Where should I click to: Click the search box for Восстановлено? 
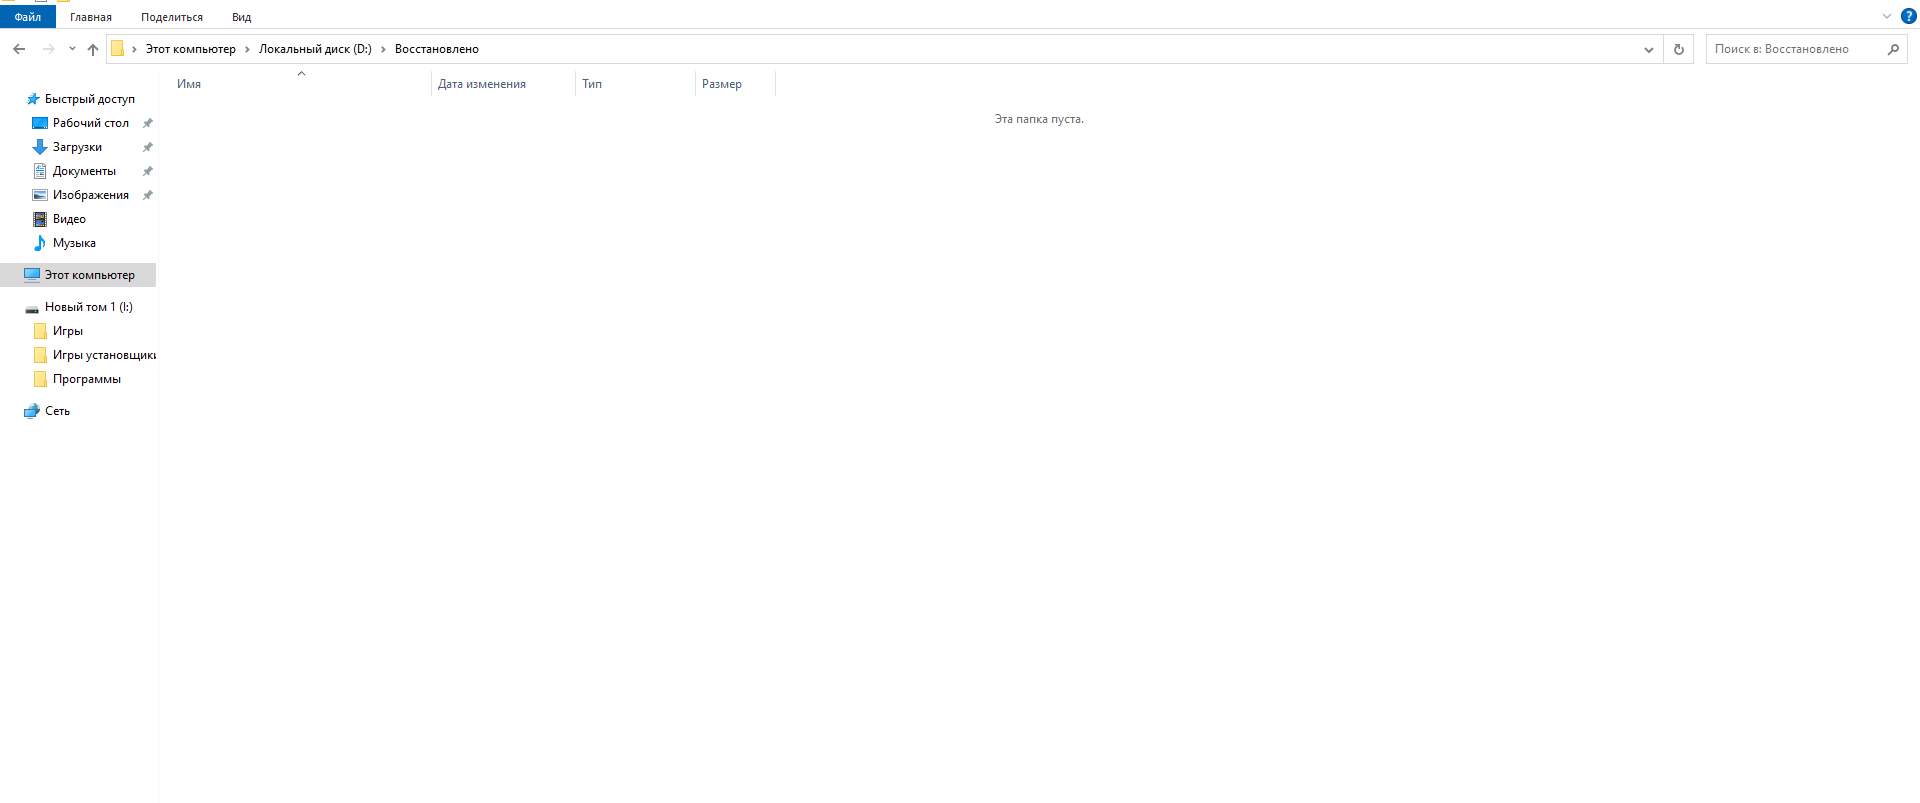[x=1795, y=49]
